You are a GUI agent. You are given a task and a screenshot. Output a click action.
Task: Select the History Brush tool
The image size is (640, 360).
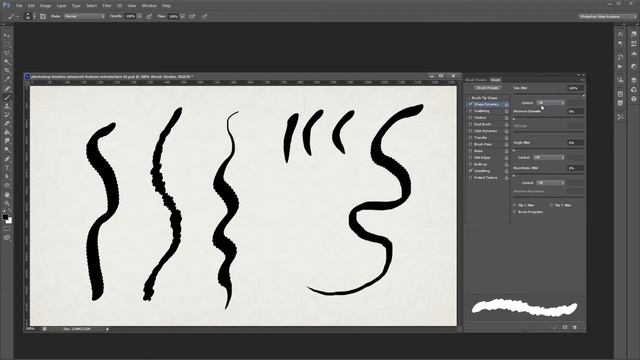click(x=7, y=115)
